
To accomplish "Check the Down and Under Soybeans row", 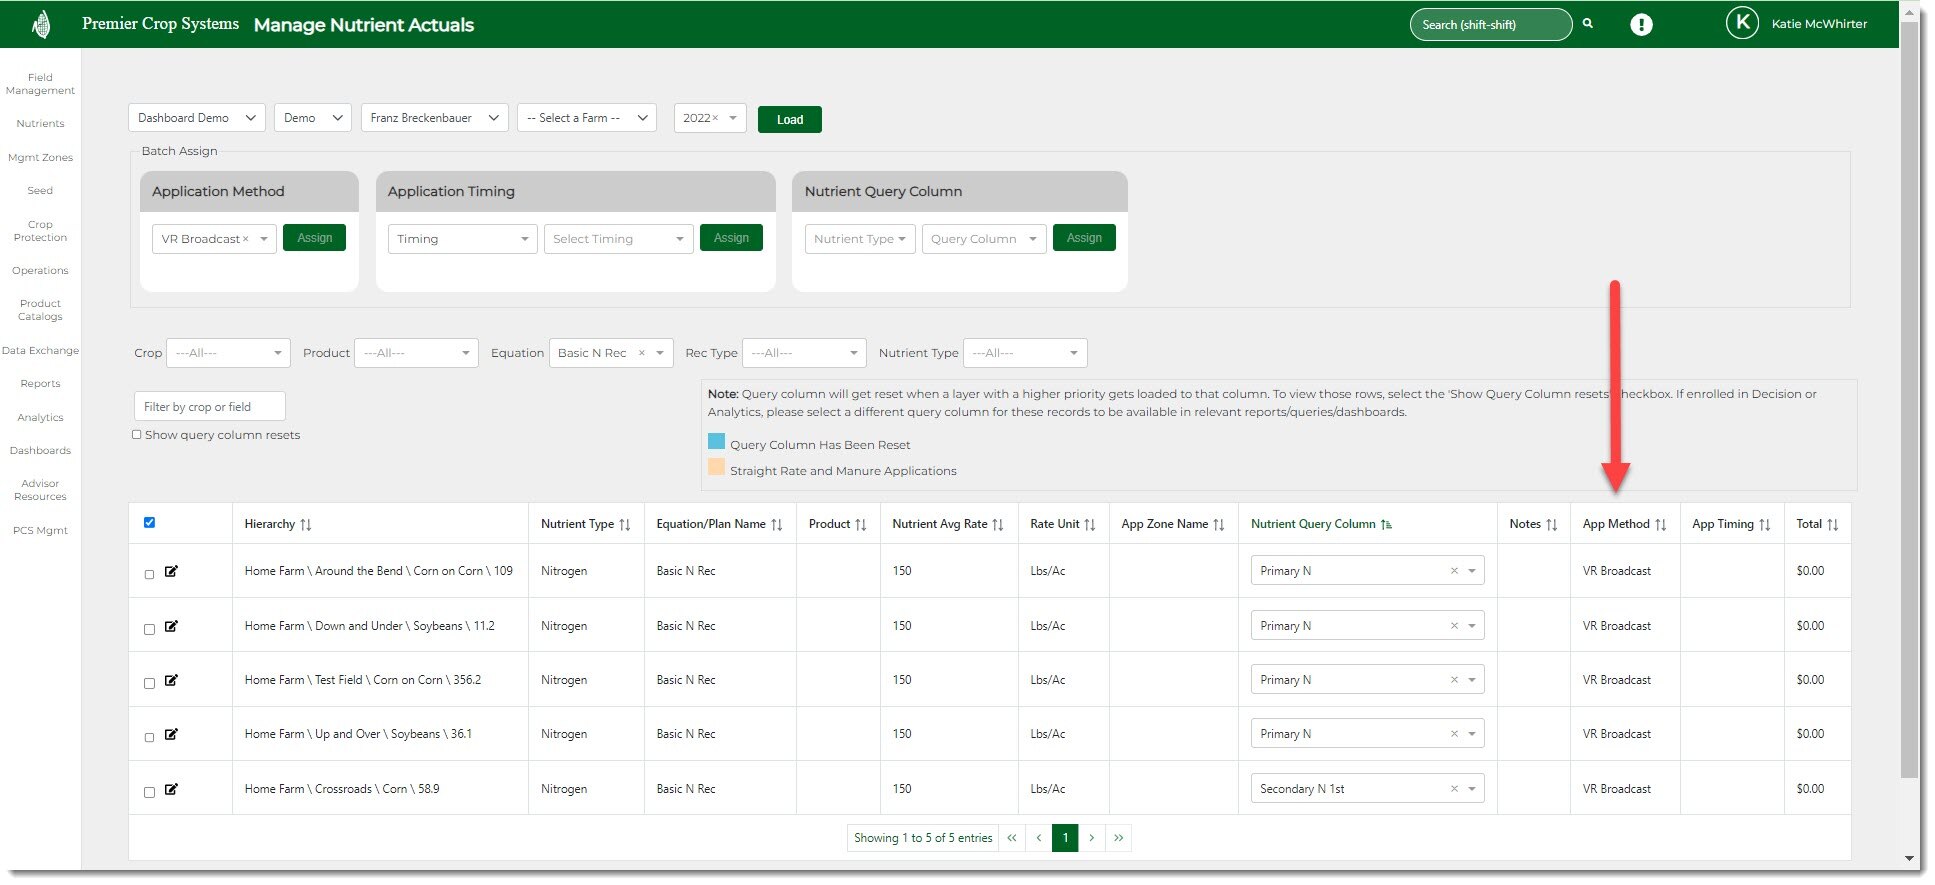I will (150, 629).
